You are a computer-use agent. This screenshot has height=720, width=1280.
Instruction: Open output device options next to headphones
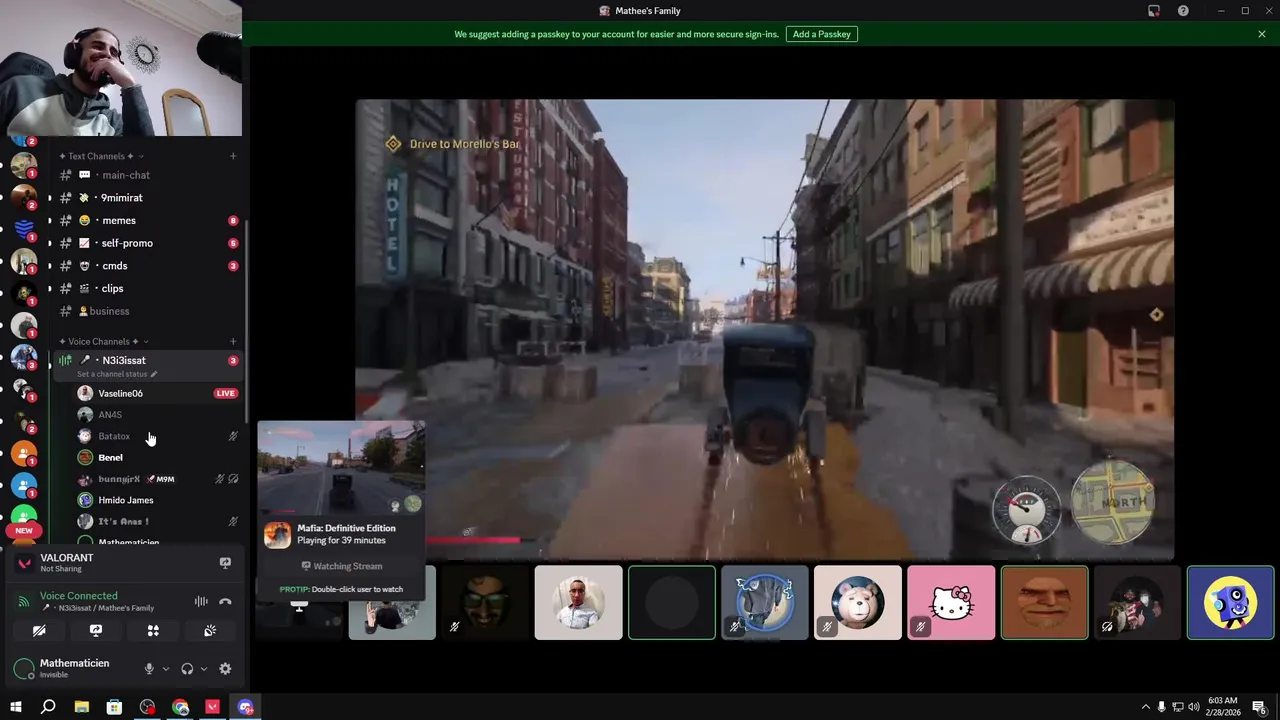(203, 669)
